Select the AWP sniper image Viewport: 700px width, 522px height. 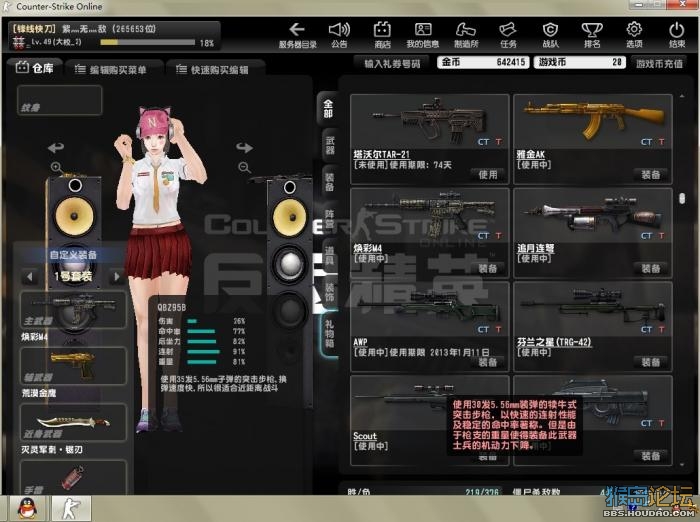pos(429,309)
